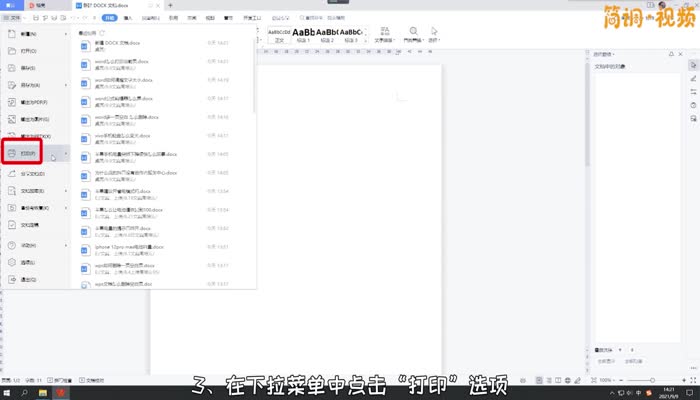The height and width of the screenshot is (400, 700).
Task: Open the Select (选择) cursor tool dropdown
Action: [x=434, y=35]
